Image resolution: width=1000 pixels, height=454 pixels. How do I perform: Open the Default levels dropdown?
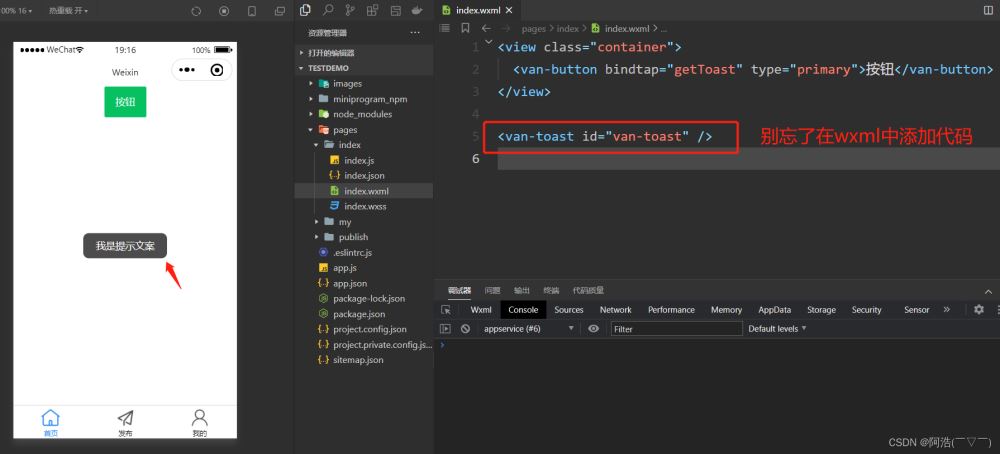[777, 328]
